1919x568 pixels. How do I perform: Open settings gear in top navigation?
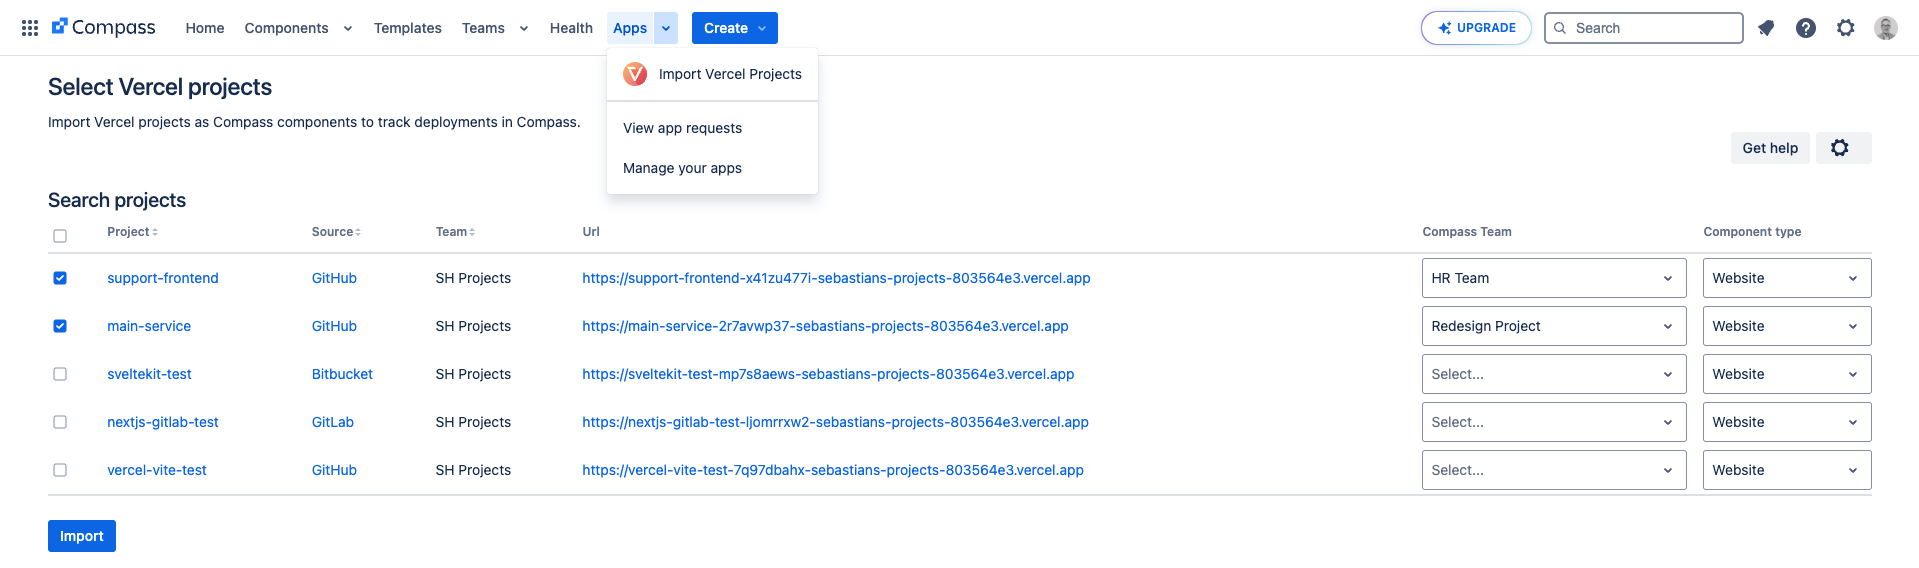coord(1846,28)
